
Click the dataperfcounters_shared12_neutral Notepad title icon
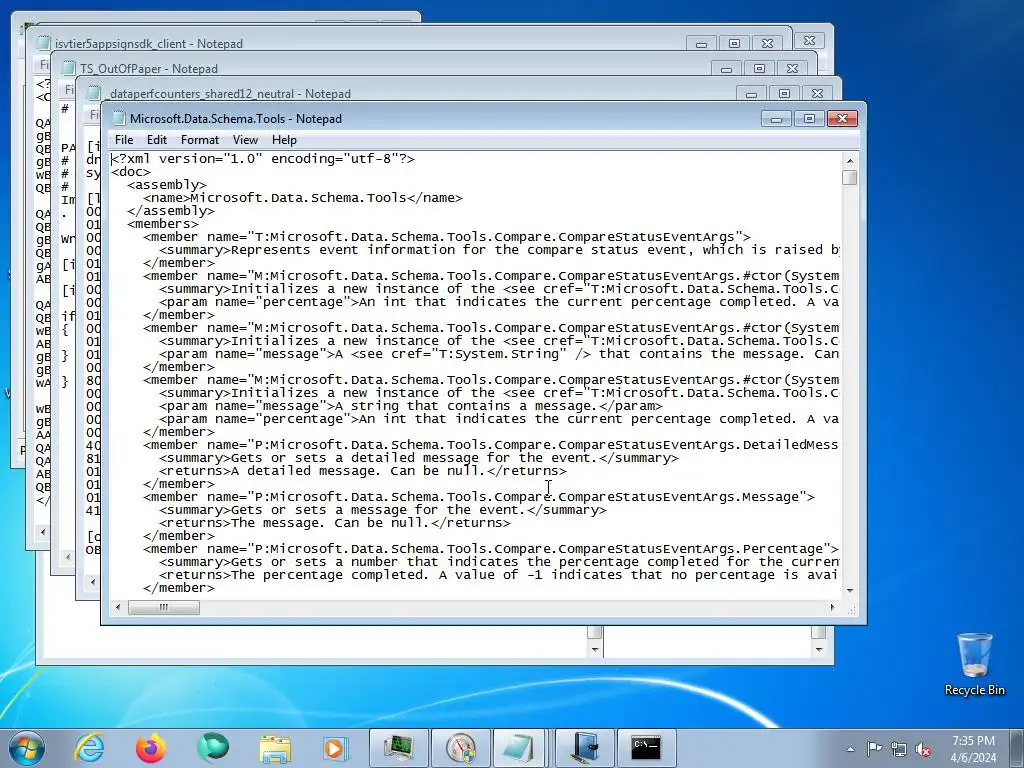pos(93,93)
